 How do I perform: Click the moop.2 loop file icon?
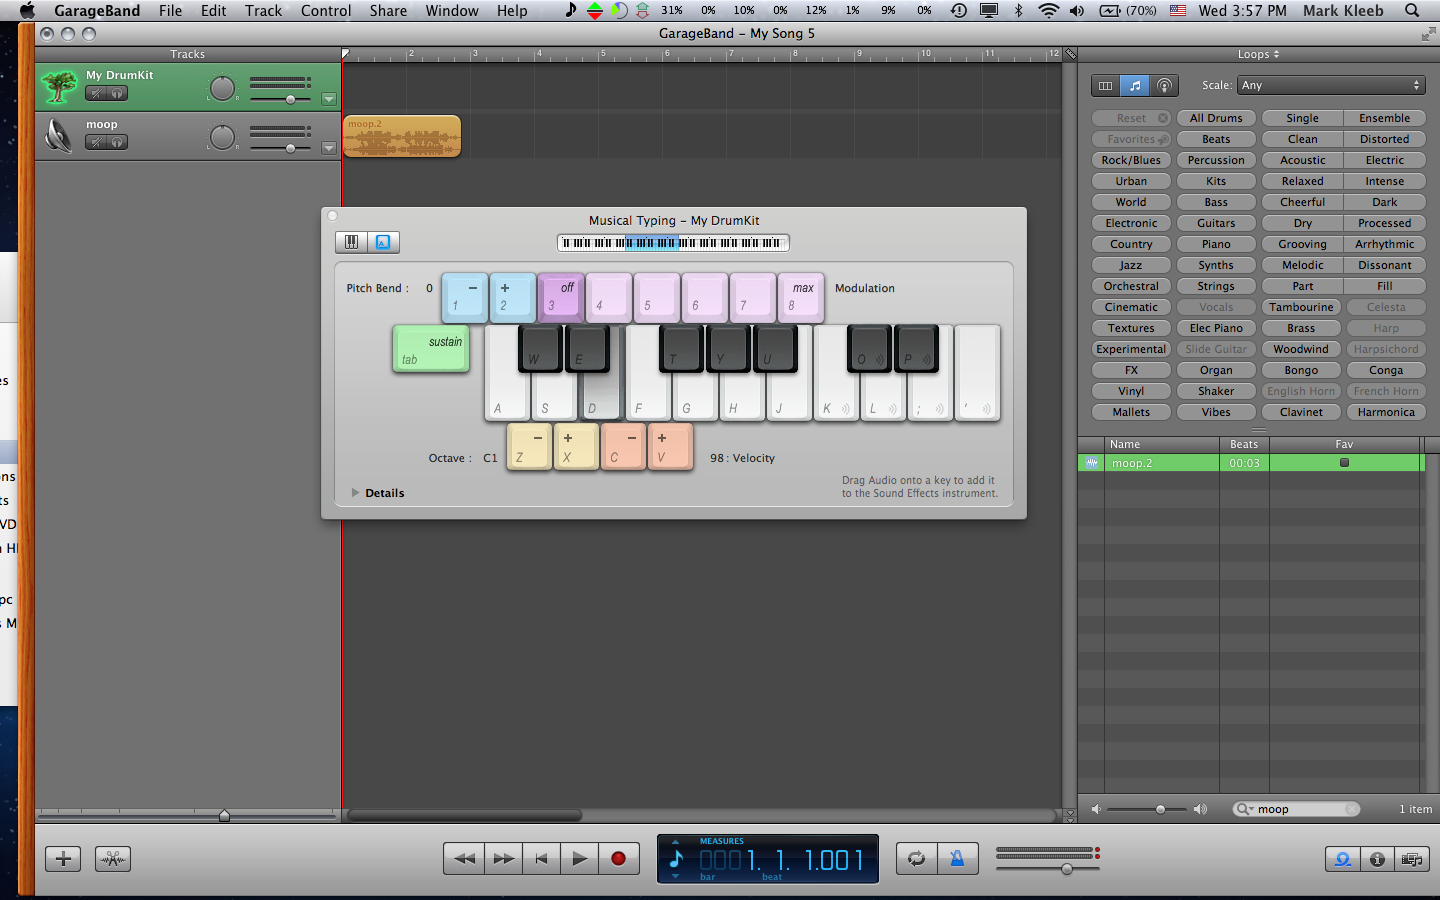pyautogui.click(x=1091, y=463)
